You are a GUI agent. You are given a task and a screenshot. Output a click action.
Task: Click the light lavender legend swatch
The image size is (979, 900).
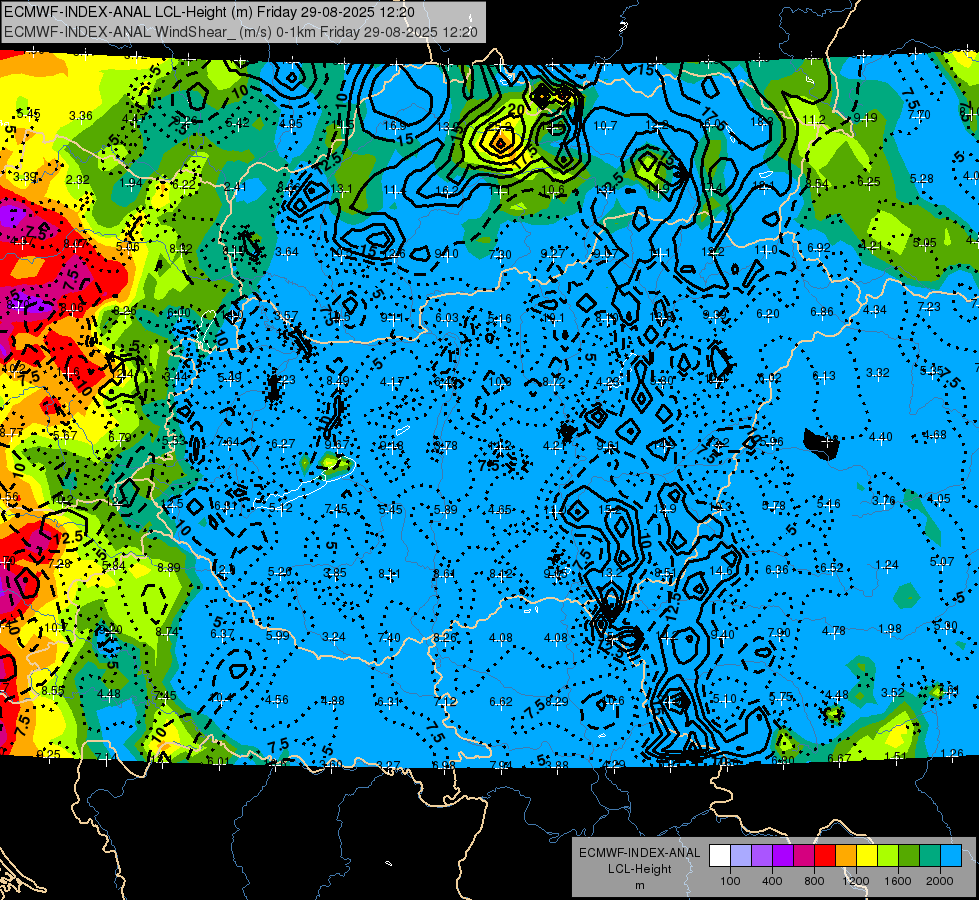click(741, 856)
